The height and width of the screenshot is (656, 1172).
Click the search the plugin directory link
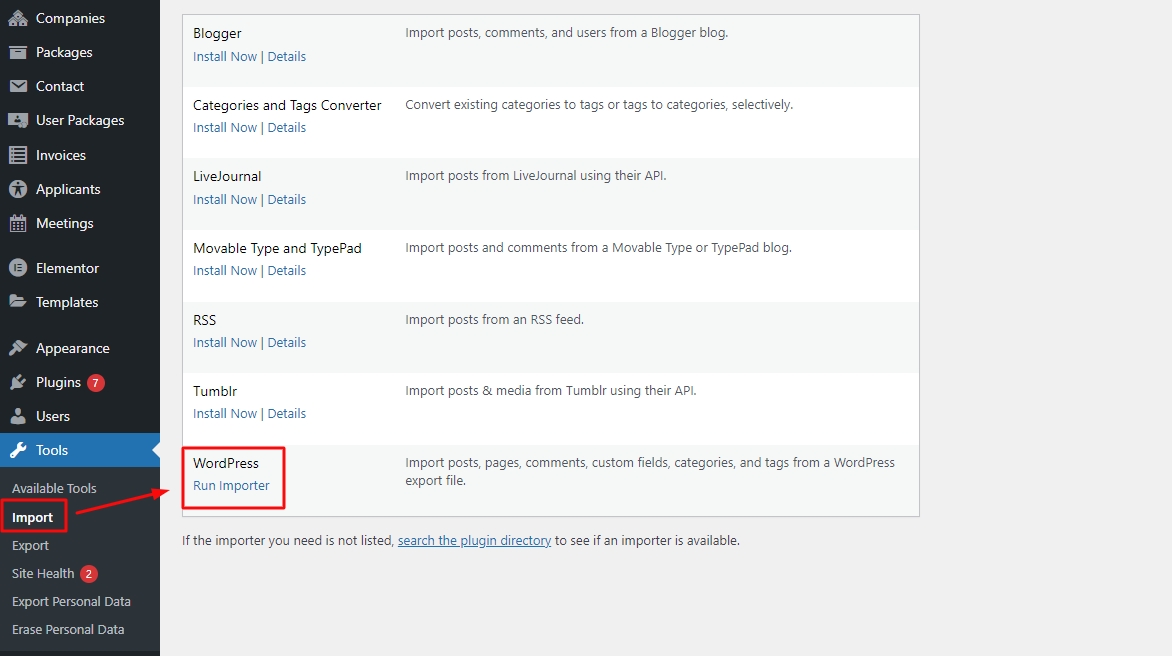point(474,540)
